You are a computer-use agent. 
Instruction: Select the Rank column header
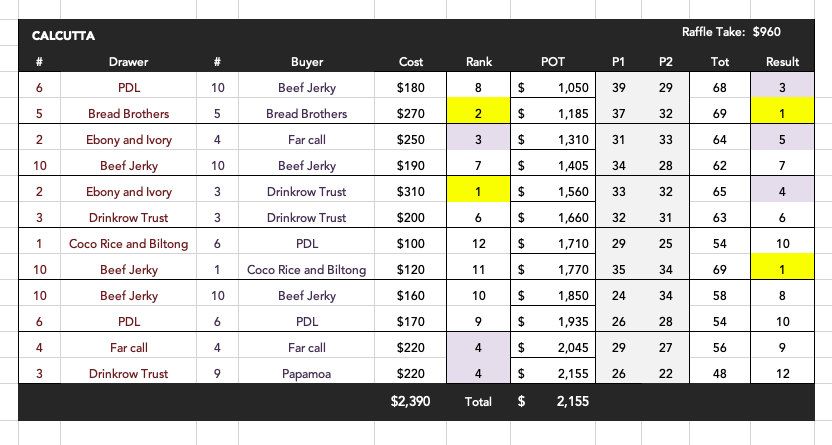[x=479, y=62]
